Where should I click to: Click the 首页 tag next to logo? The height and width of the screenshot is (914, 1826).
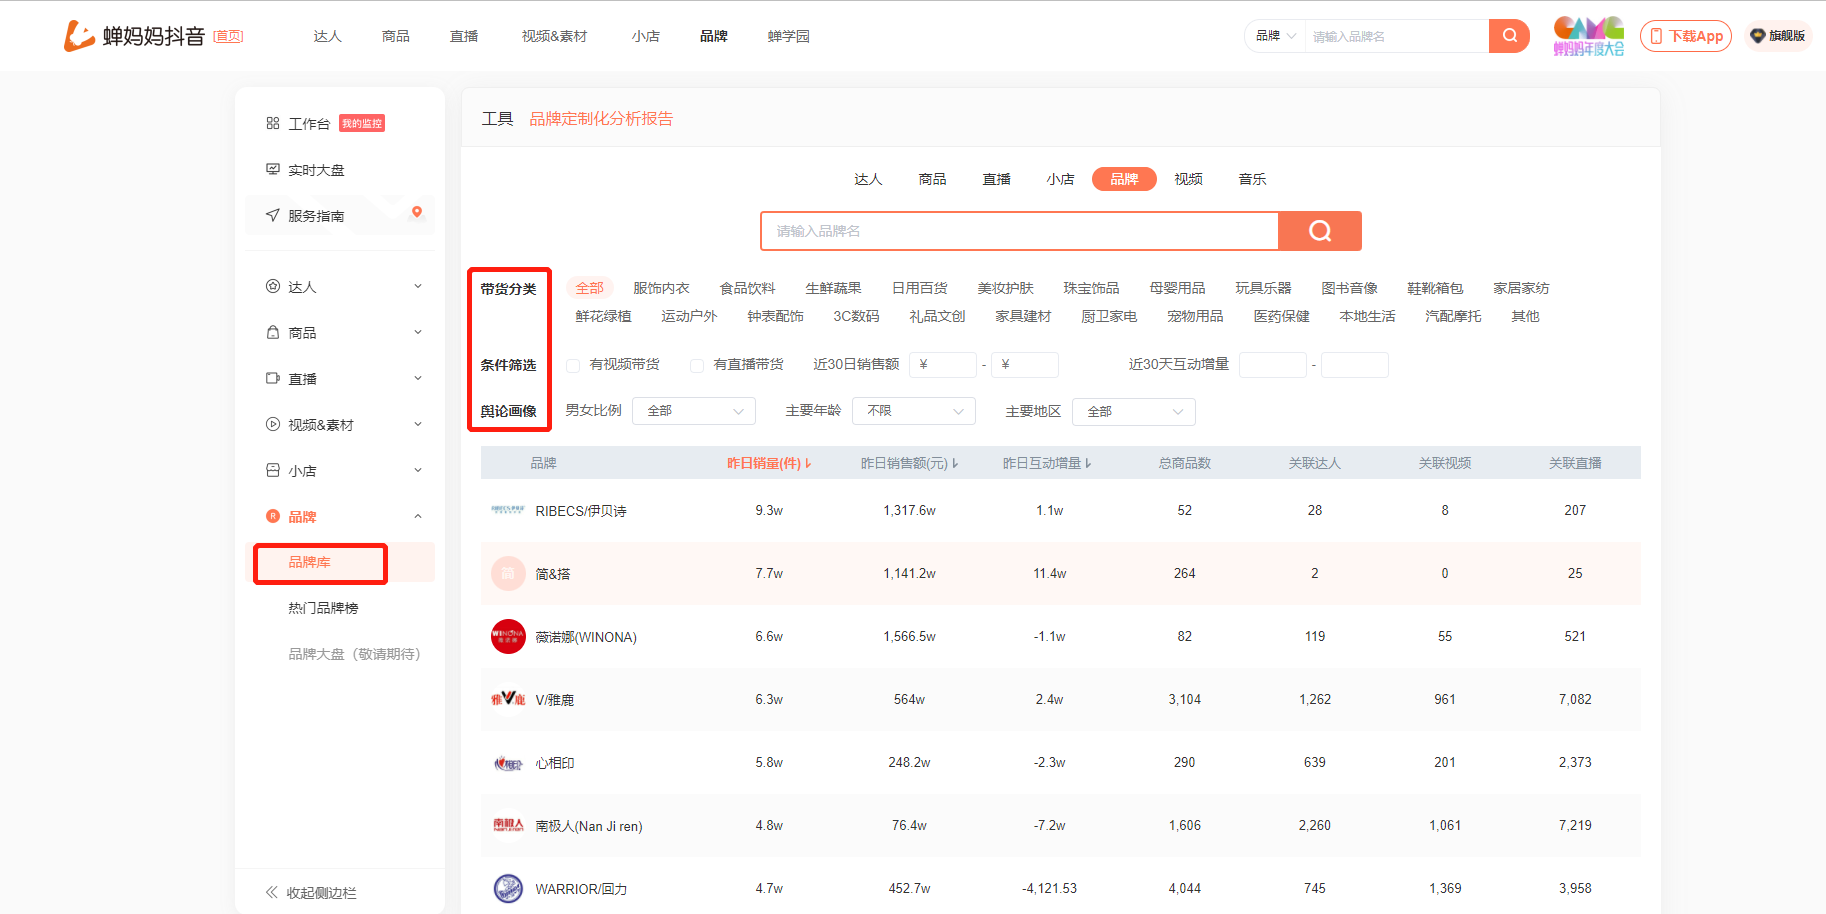[x=228, y=36]
